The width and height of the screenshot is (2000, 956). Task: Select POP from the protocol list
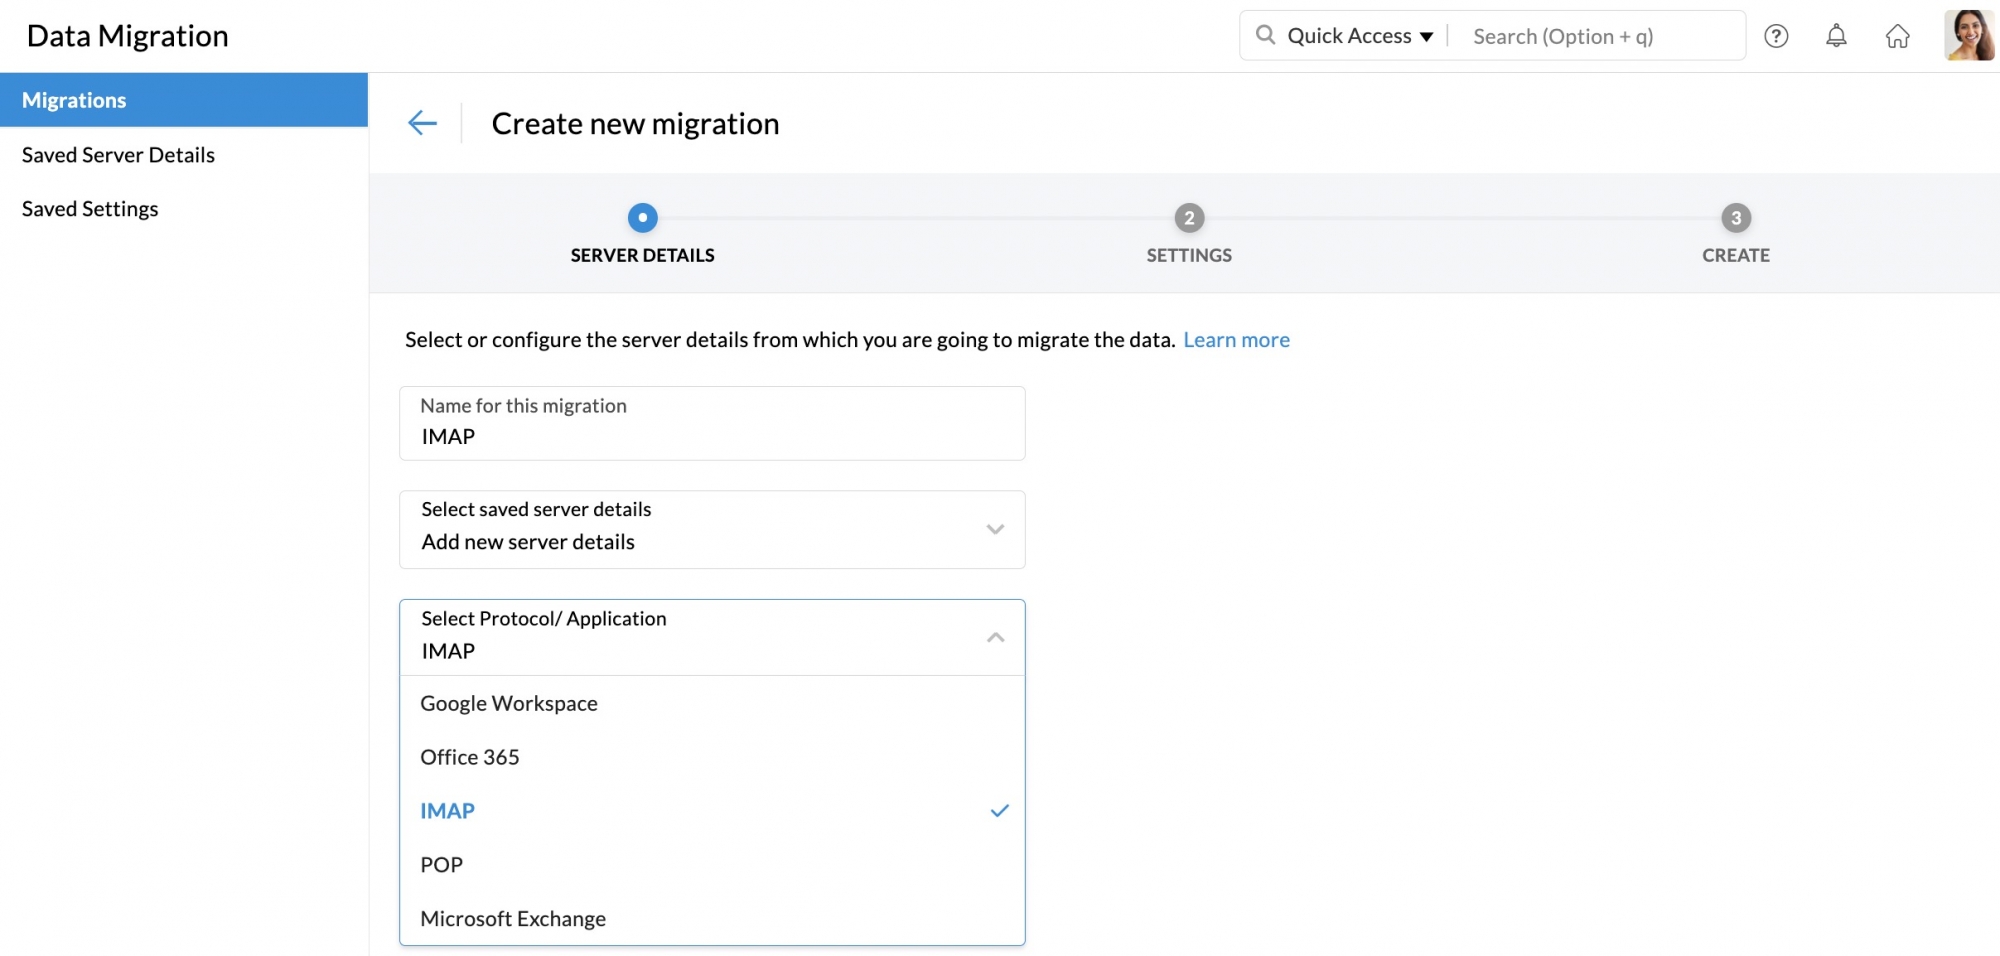(x=441, y=864)
